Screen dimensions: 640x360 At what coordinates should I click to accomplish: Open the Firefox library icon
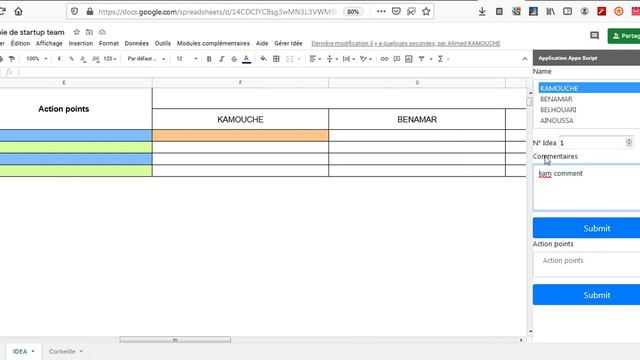(x=550, y=11)
